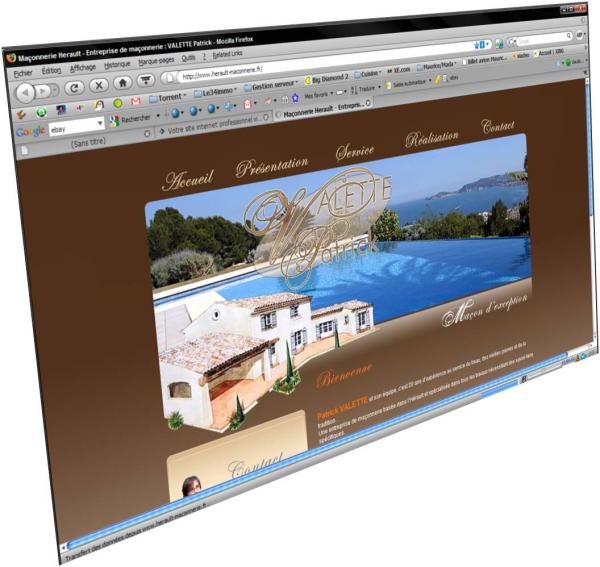Screen dimensions: 600x567
Task: Close the (Sans titre) tab
Action: click(x=147, y=134)
